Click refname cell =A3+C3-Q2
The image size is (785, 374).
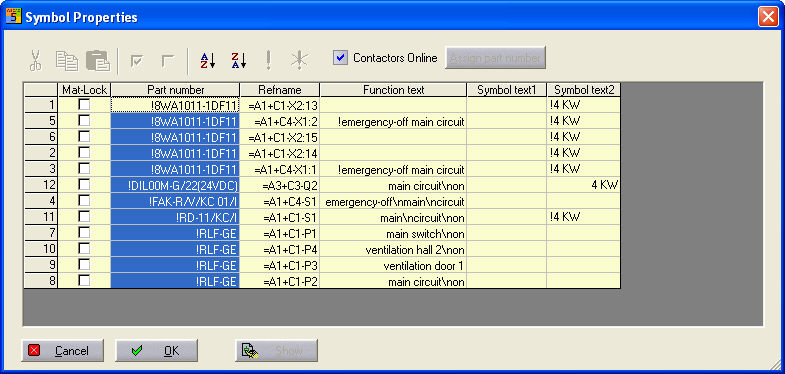(280, 185)
